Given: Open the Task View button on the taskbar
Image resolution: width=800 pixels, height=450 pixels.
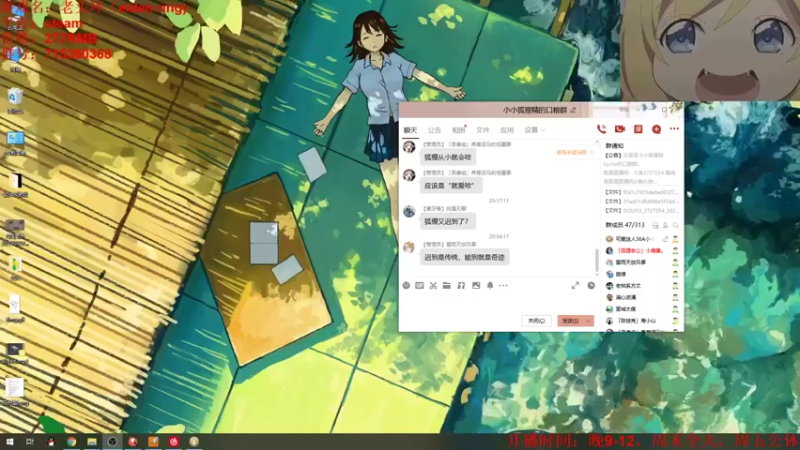Looking at the screenshot, I should 30,442.
